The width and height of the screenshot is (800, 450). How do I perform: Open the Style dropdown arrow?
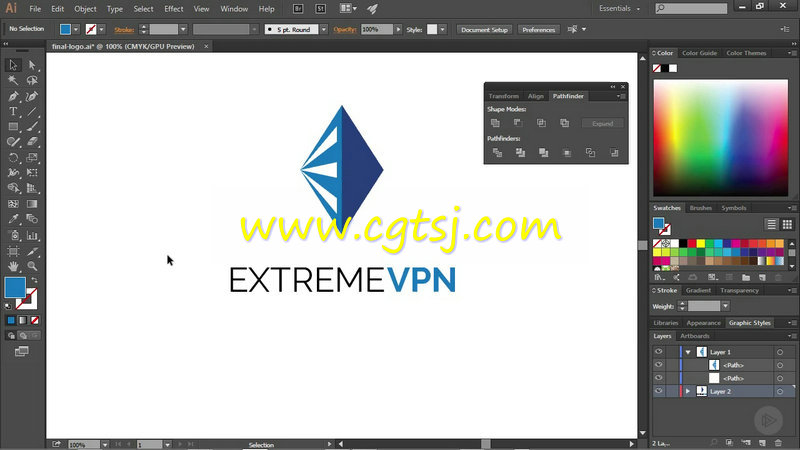[x=442, y=30]
